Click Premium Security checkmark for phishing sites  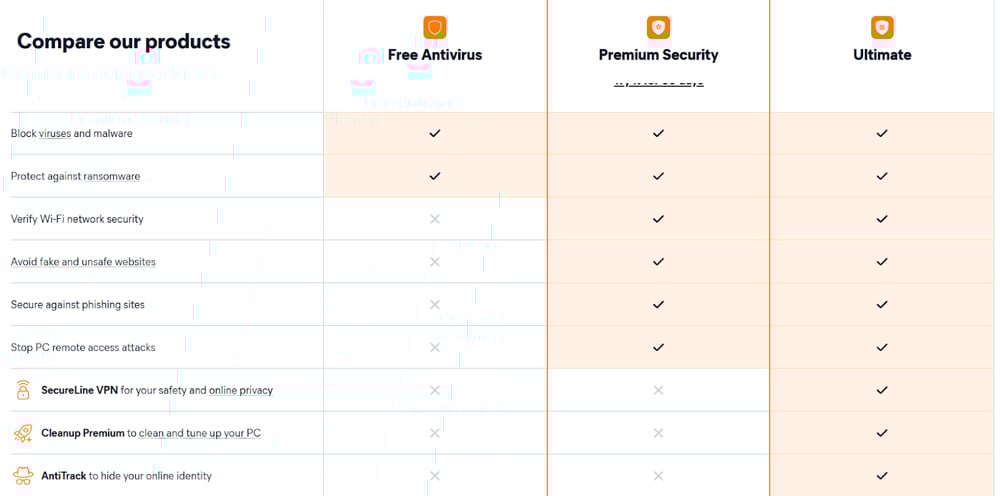pyautogui.click(x=658, y=304)
